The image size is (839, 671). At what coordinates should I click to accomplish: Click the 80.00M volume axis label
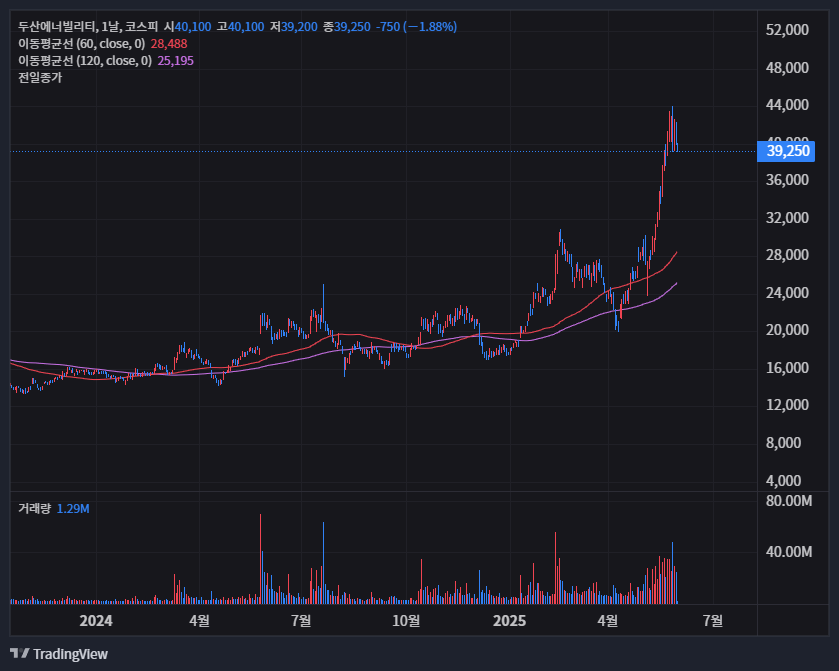coord(789,501)
